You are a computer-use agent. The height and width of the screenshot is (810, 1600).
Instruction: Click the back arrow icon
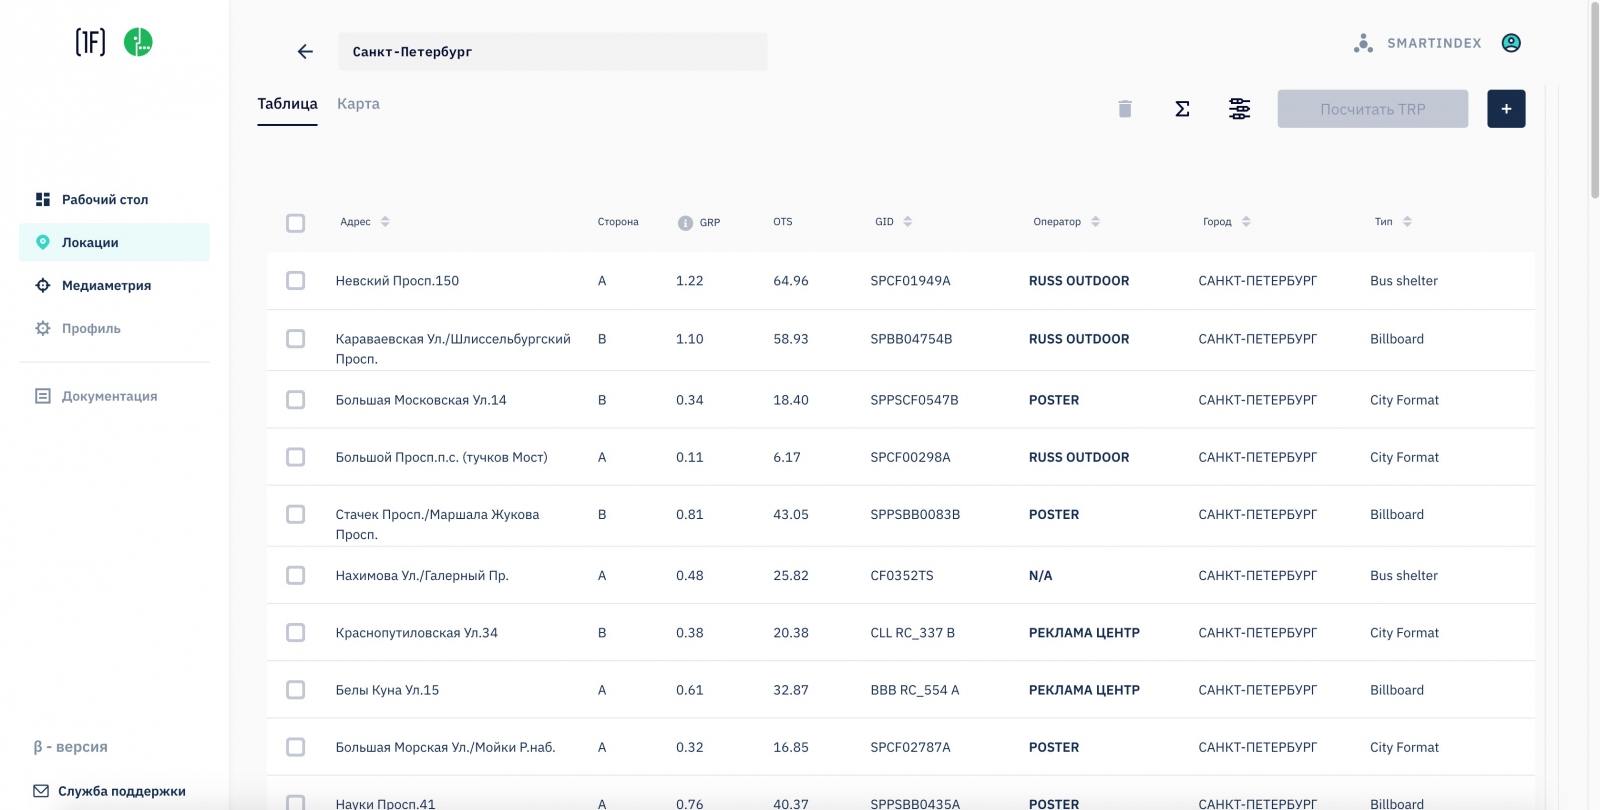(305, 52)
